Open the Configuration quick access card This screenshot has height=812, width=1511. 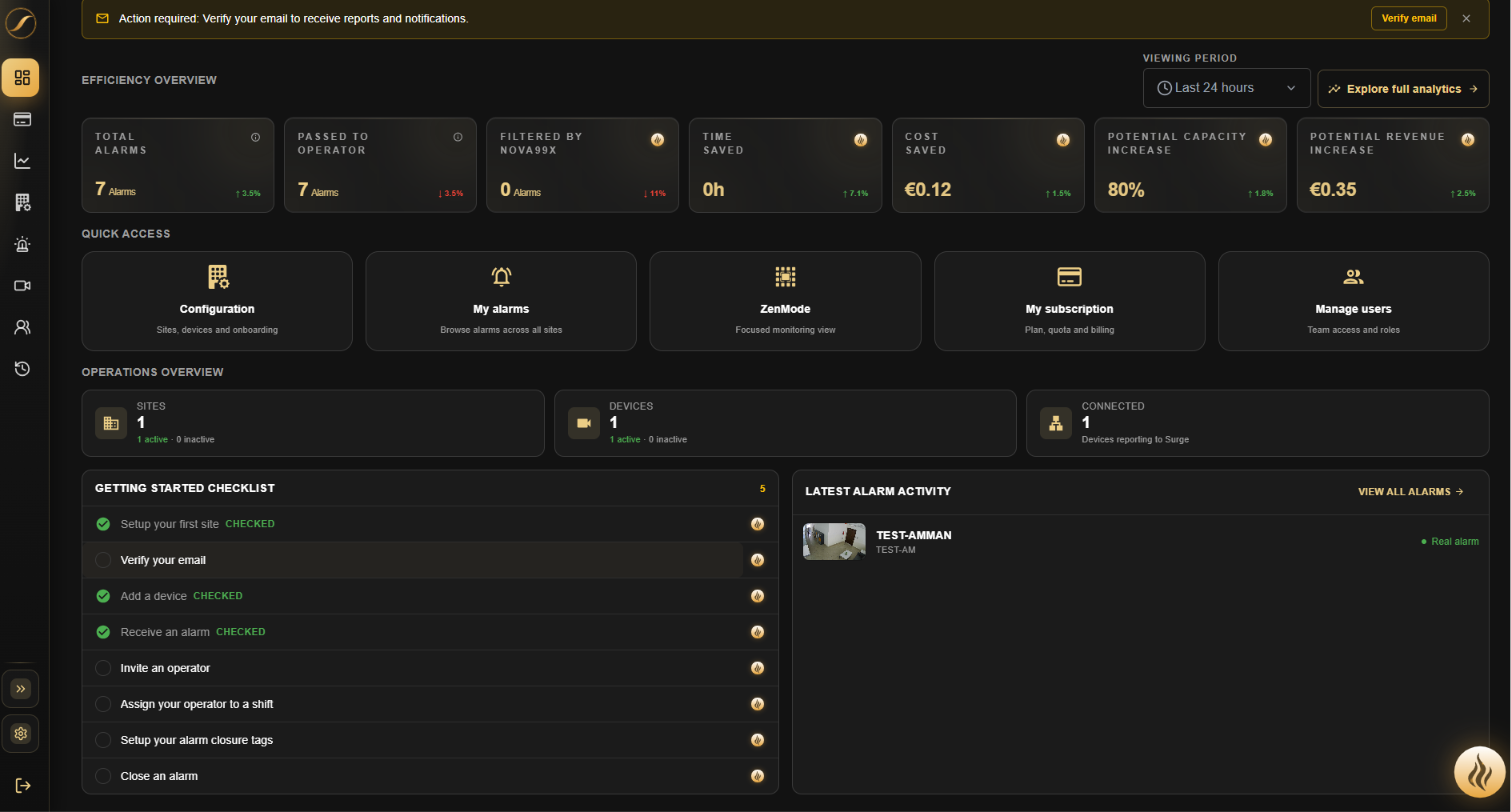click(217, 301)
